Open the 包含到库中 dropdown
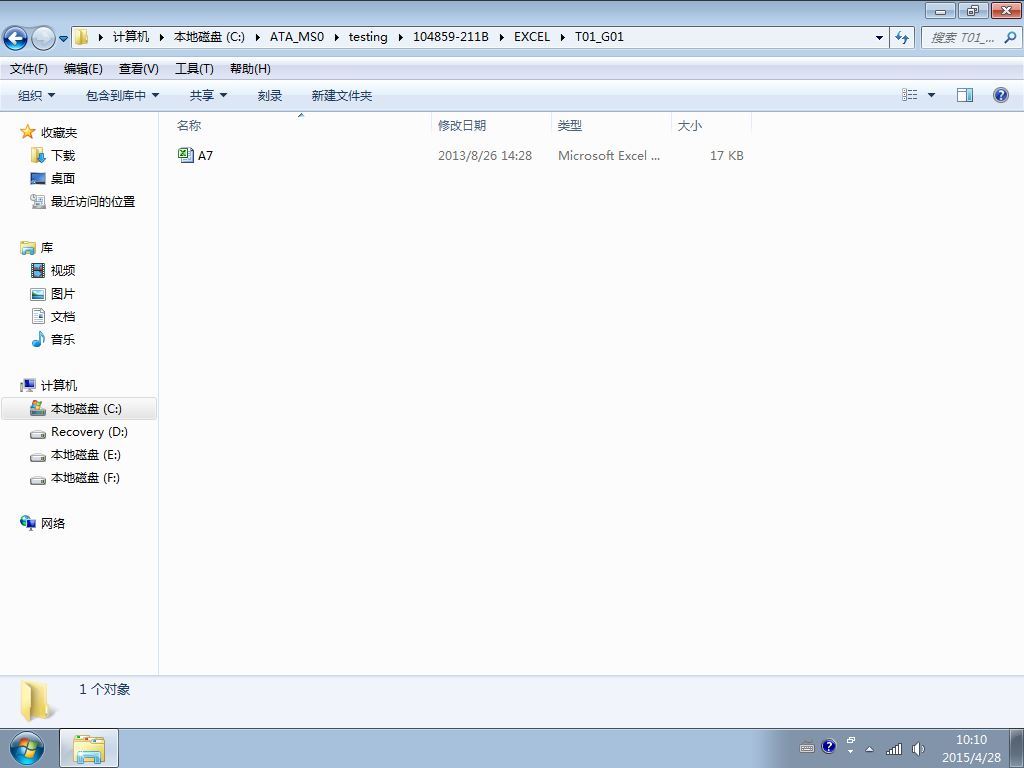 point(122,95)
